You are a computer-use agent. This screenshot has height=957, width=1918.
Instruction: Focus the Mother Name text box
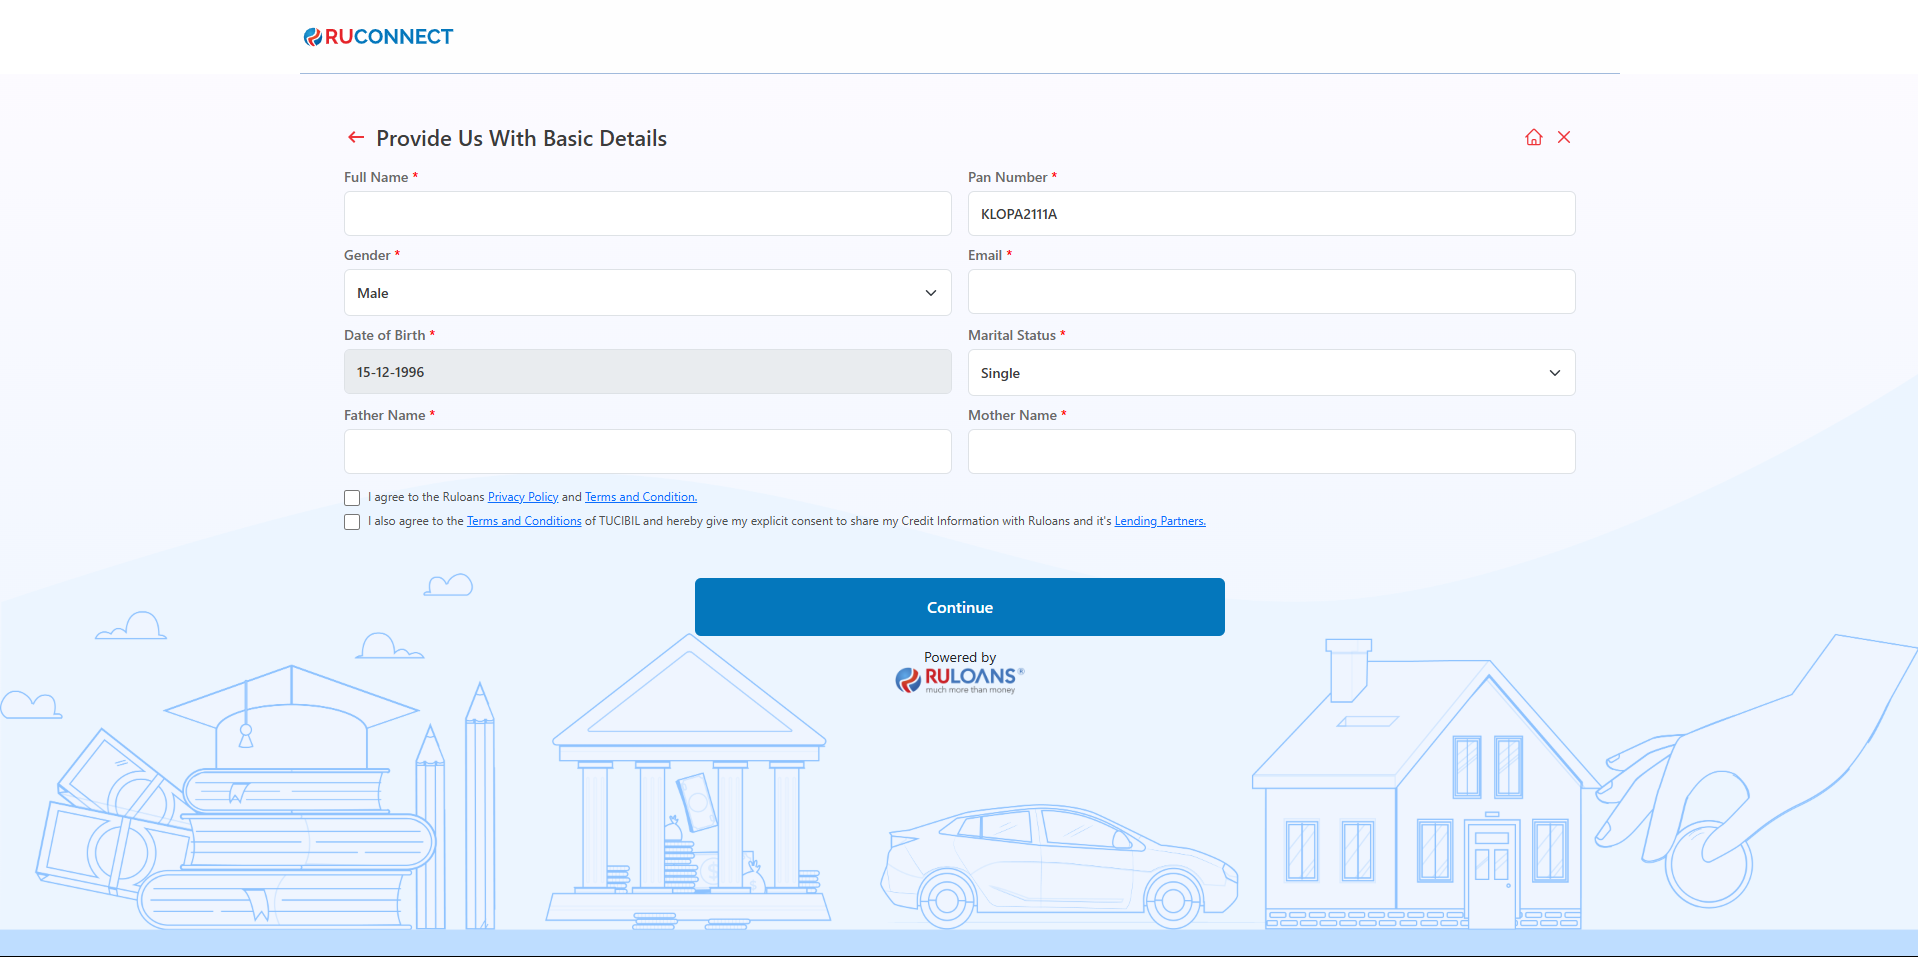click(1271, 452)
